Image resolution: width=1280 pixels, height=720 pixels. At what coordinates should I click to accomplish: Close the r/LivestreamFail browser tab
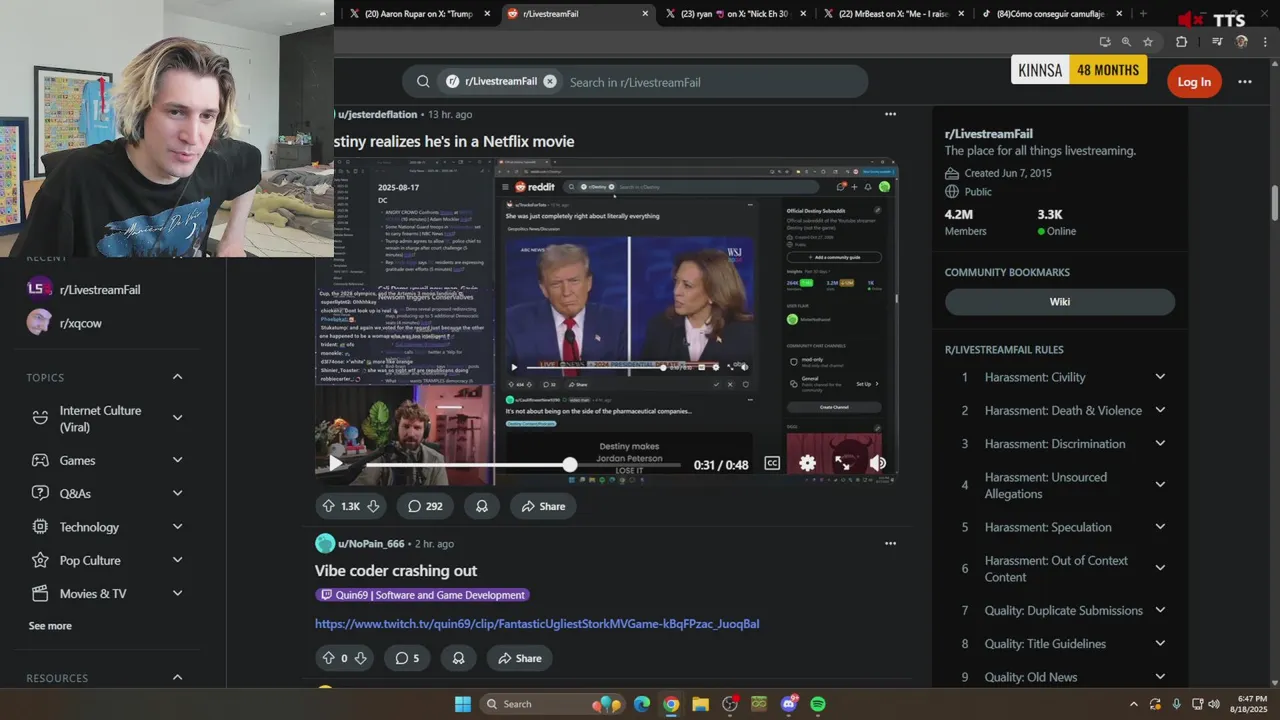pos(645,14)
